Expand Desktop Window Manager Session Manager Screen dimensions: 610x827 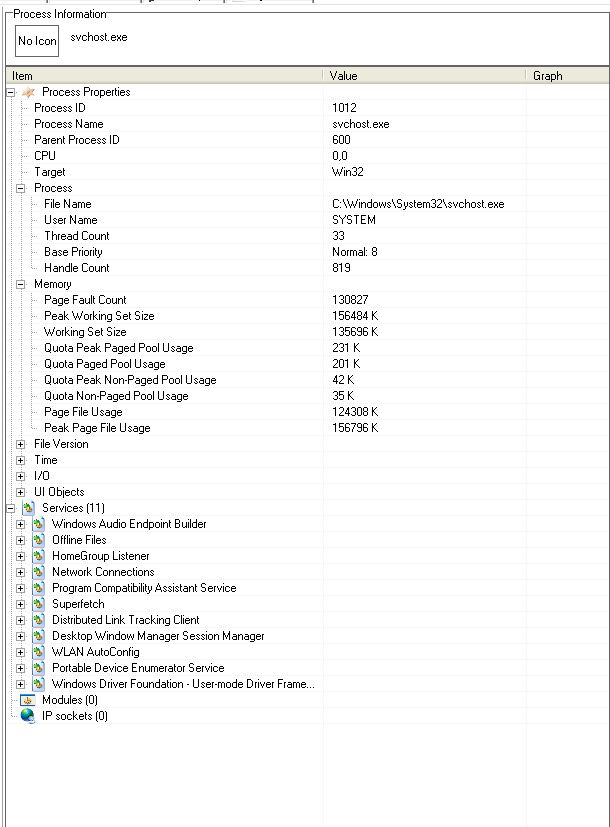pos(21,636)
